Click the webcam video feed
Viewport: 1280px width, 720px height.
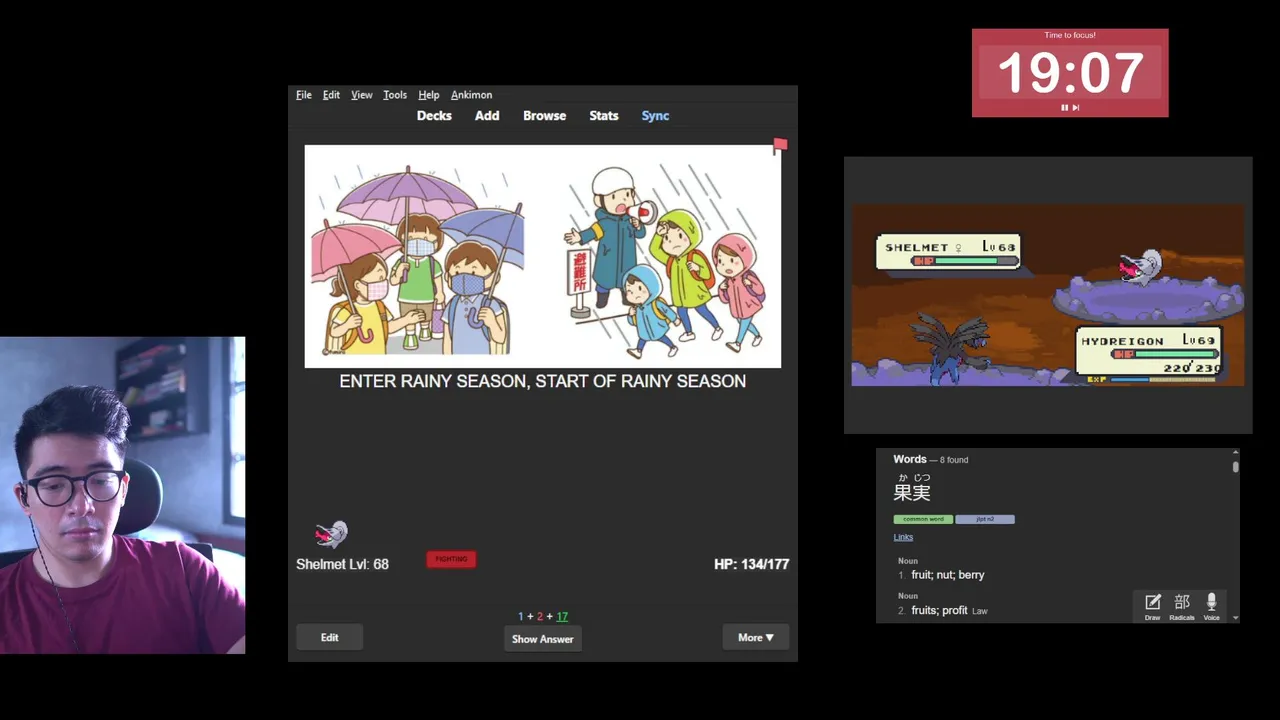(x=122, y=496)
